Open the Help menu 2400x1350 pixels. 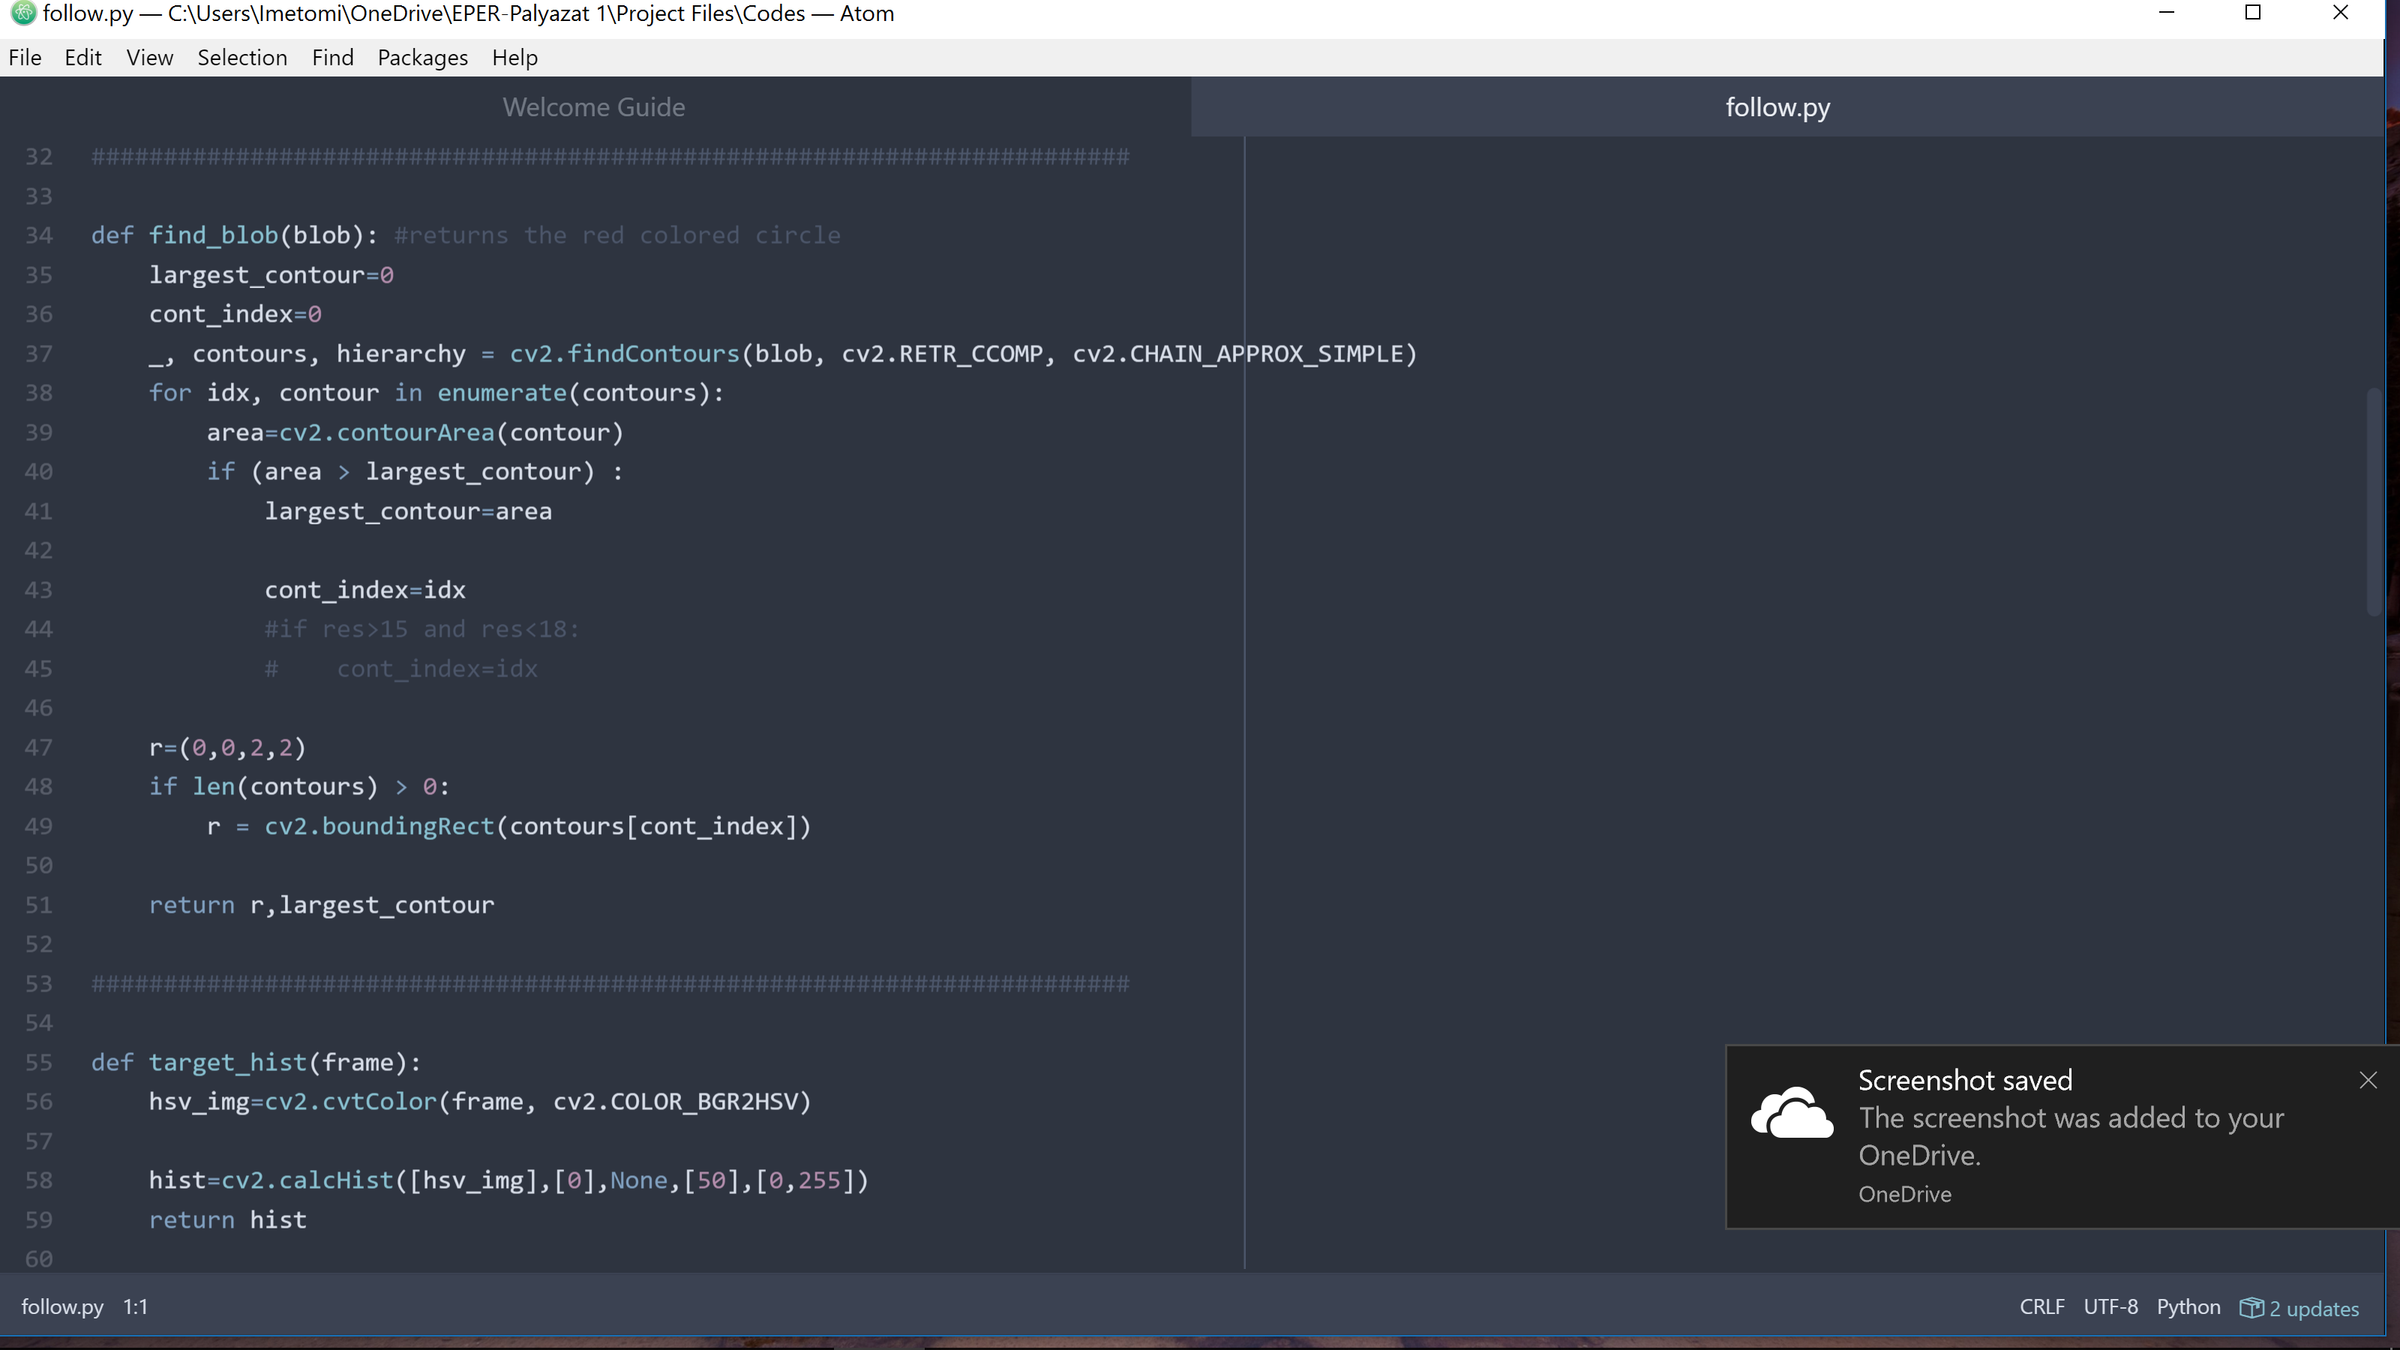point(514,58)
